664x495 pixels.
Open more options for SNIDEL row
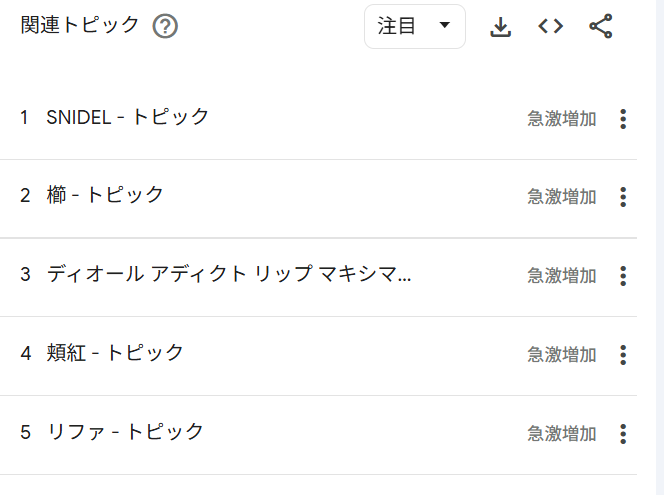pos(623,119)
